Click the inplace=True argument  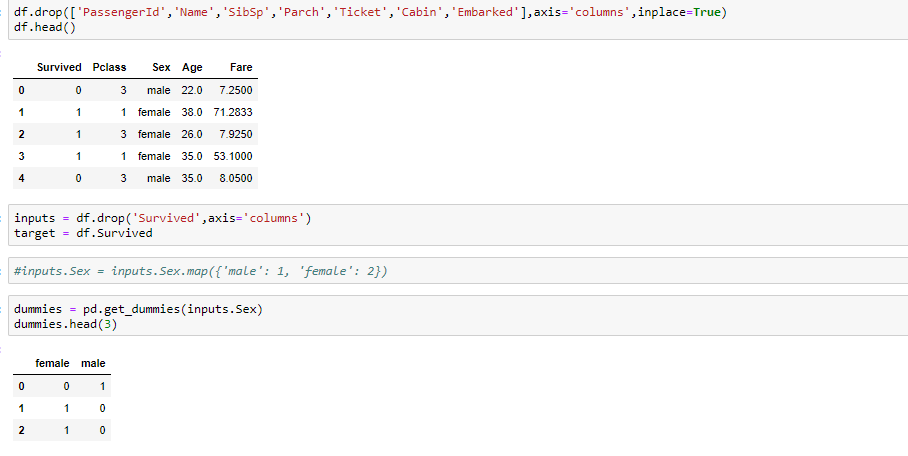[x=679, y=12]
